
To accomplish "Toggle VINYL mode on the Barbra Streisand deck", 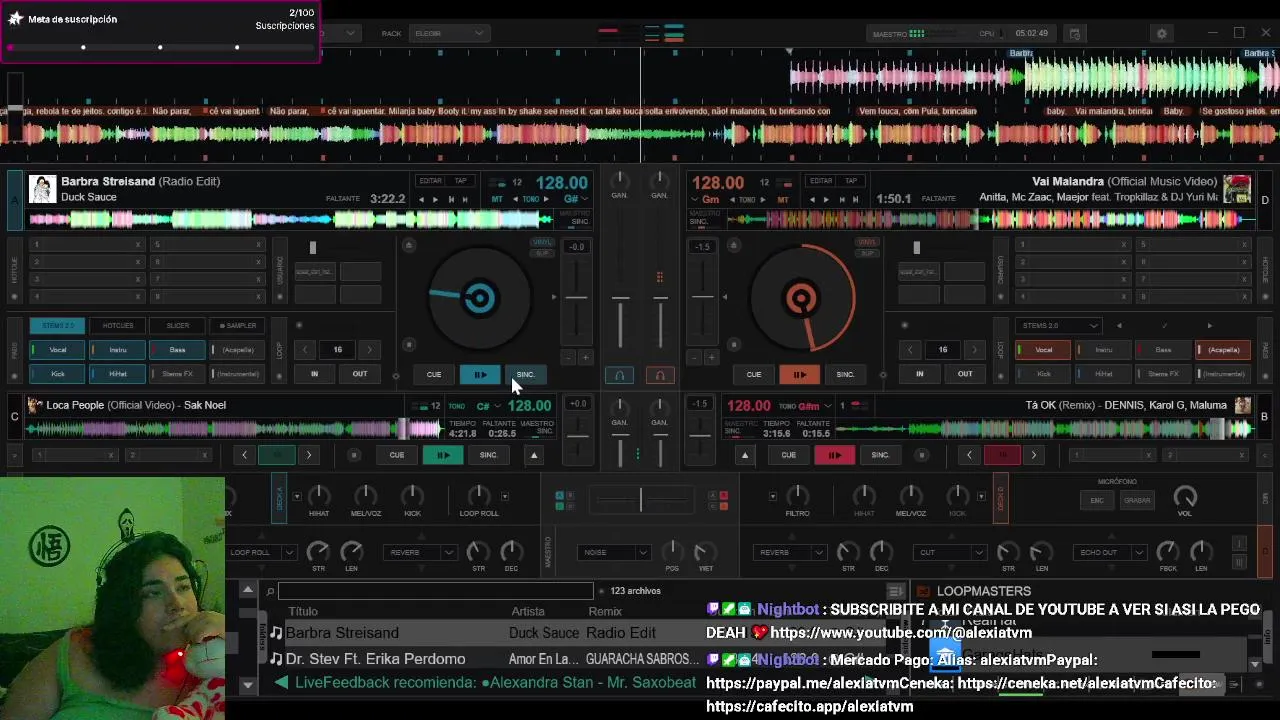I will tap(541, 242).
